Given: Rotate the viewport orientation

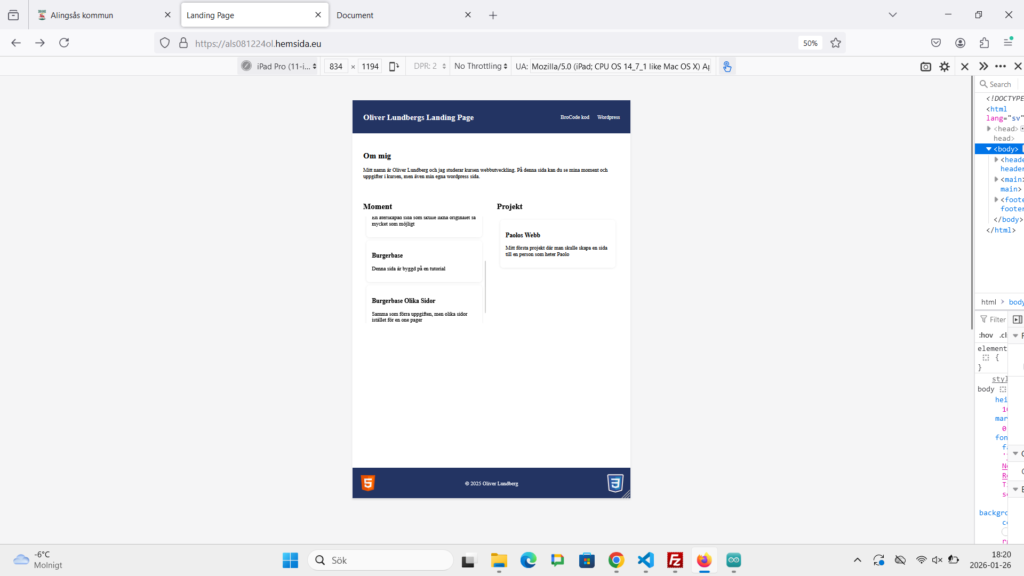Looking at the screenshot, I should pos(394,66).
